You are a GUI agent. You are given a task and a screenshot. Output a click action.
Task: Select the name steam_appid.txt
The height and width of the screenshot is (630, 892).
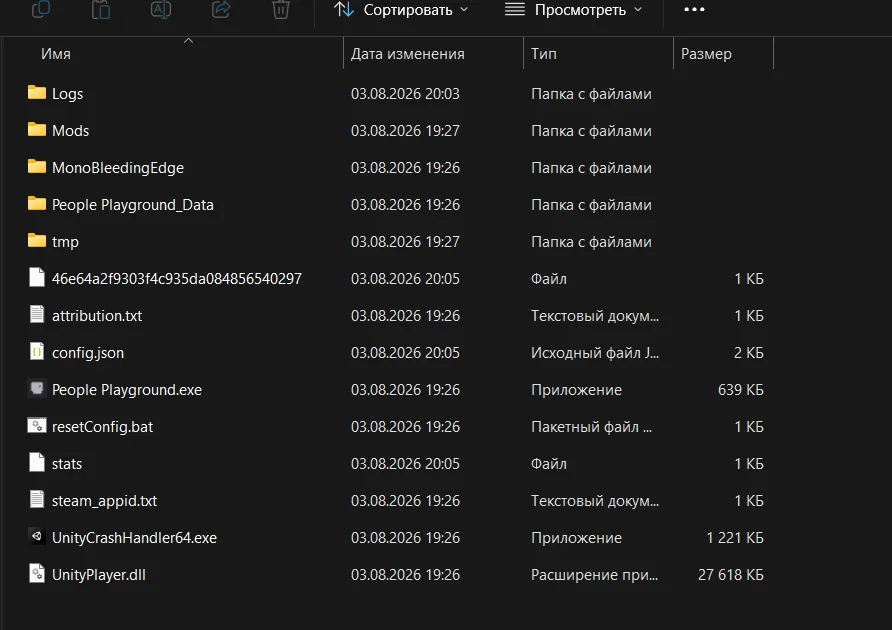tap(104, 501)
